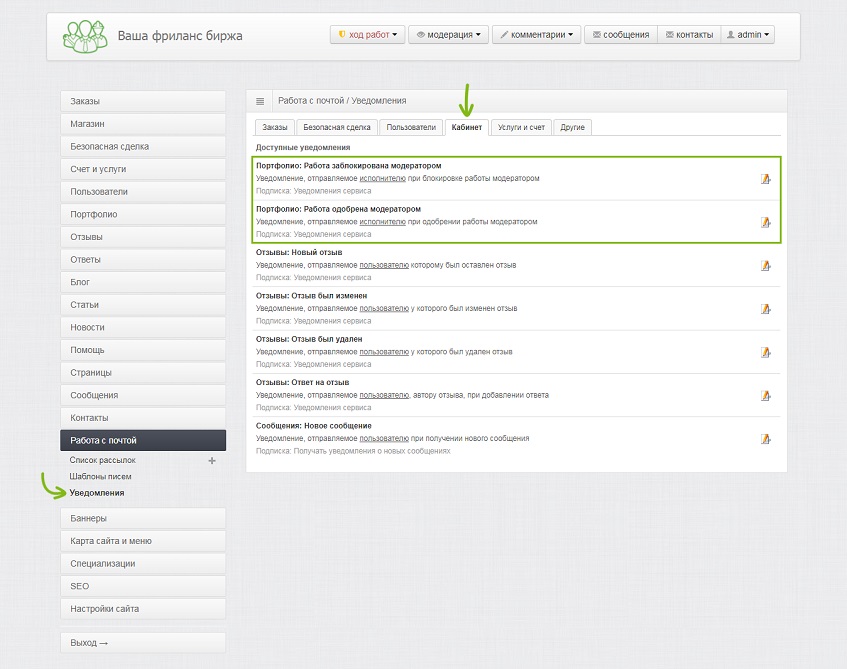Collapse the 'Работа с почтой' section
Image resolution: width=847 pixels, height=669 pixels.
point(143,440)
